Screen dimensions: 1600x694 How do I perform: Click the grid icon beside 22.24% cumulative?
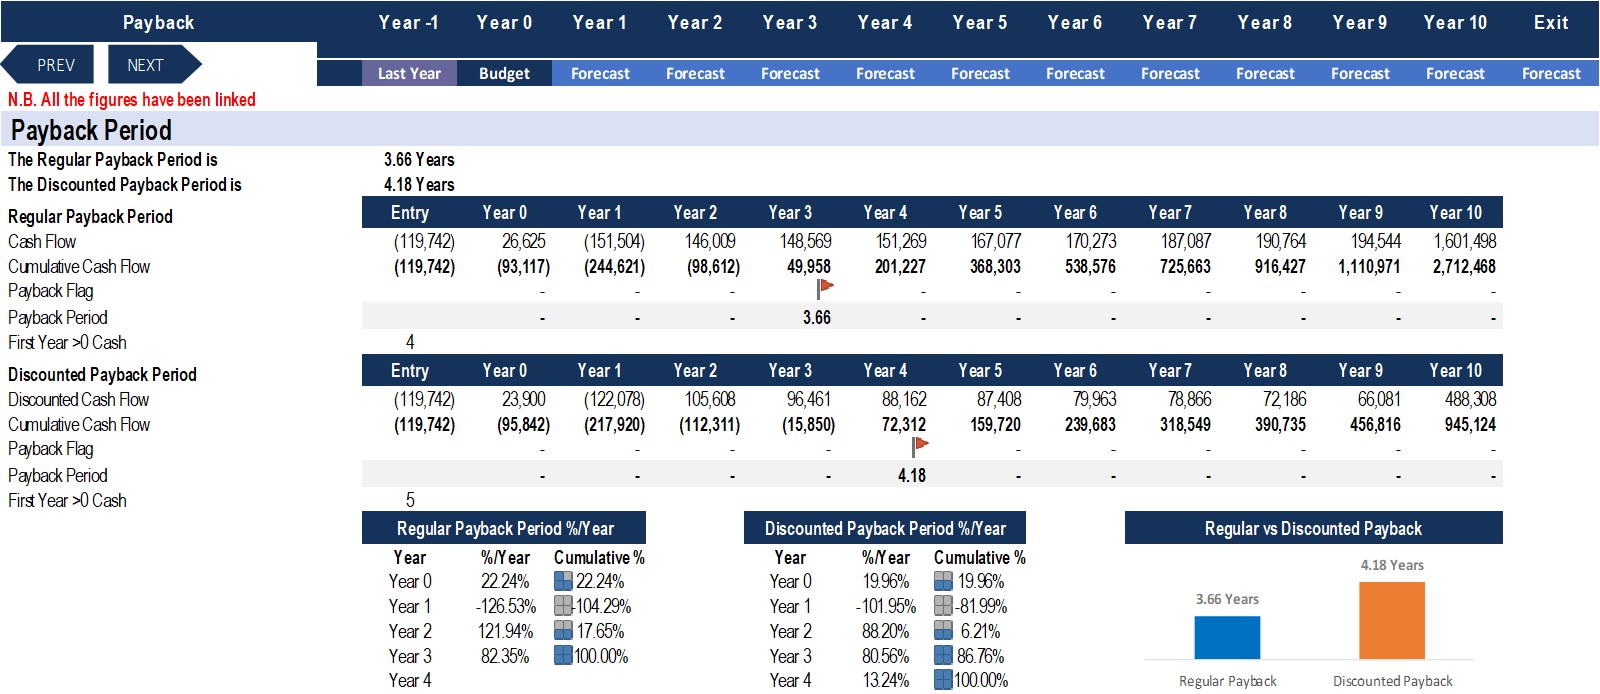[x=563, y=581]
